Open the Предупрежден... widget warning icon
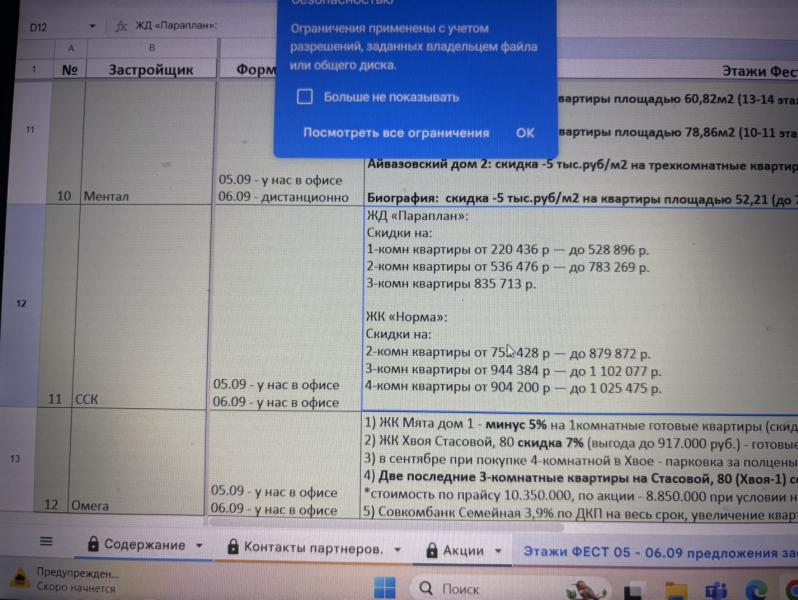 click(x=20, y=578)
